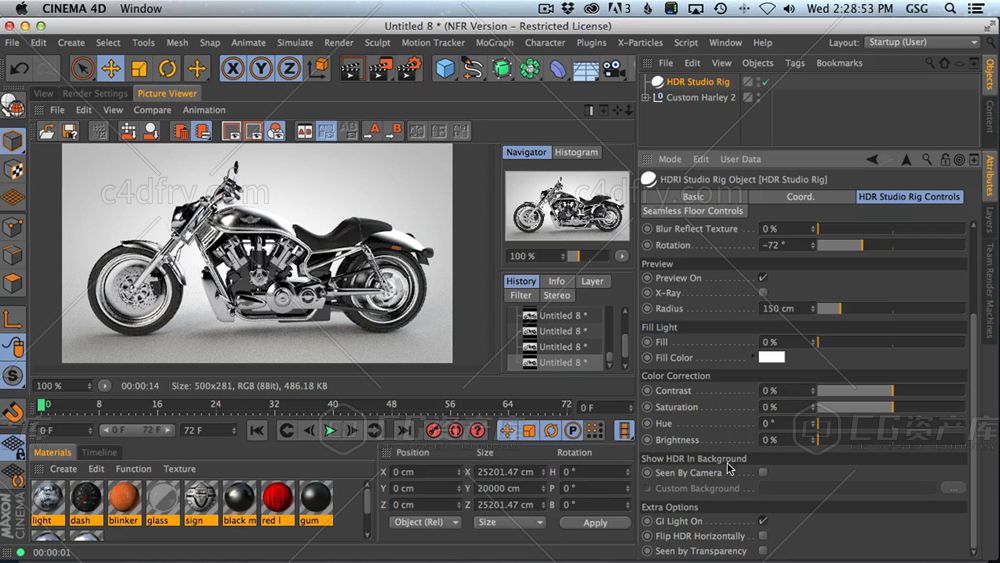
Task: Enable Flip HDR Horizontally checkbox
Action: coord(763,536)
